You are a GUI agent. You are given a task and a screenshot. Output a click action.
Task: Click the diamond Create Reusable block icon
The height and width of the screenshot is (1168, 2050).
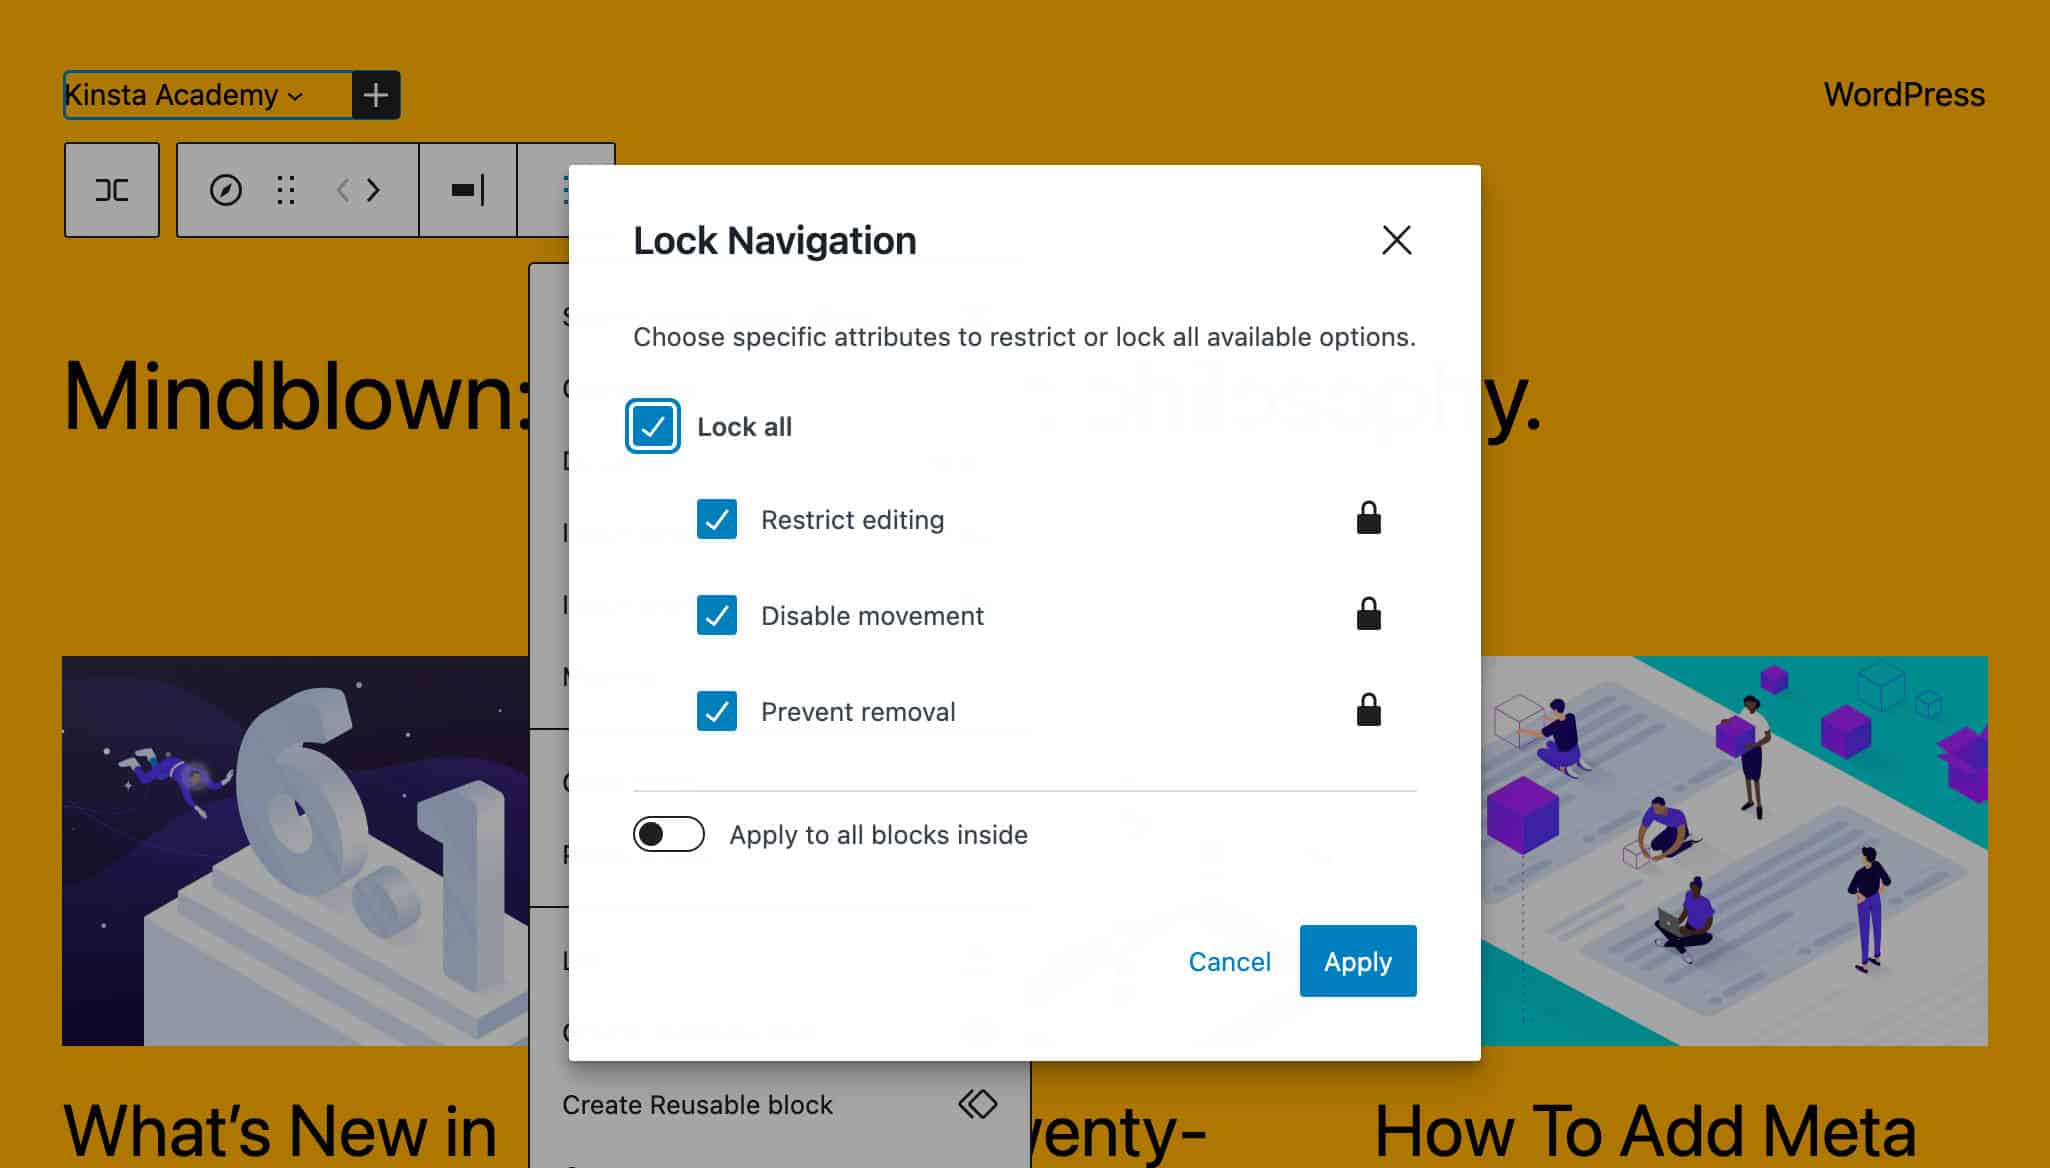coord(980,1105)
